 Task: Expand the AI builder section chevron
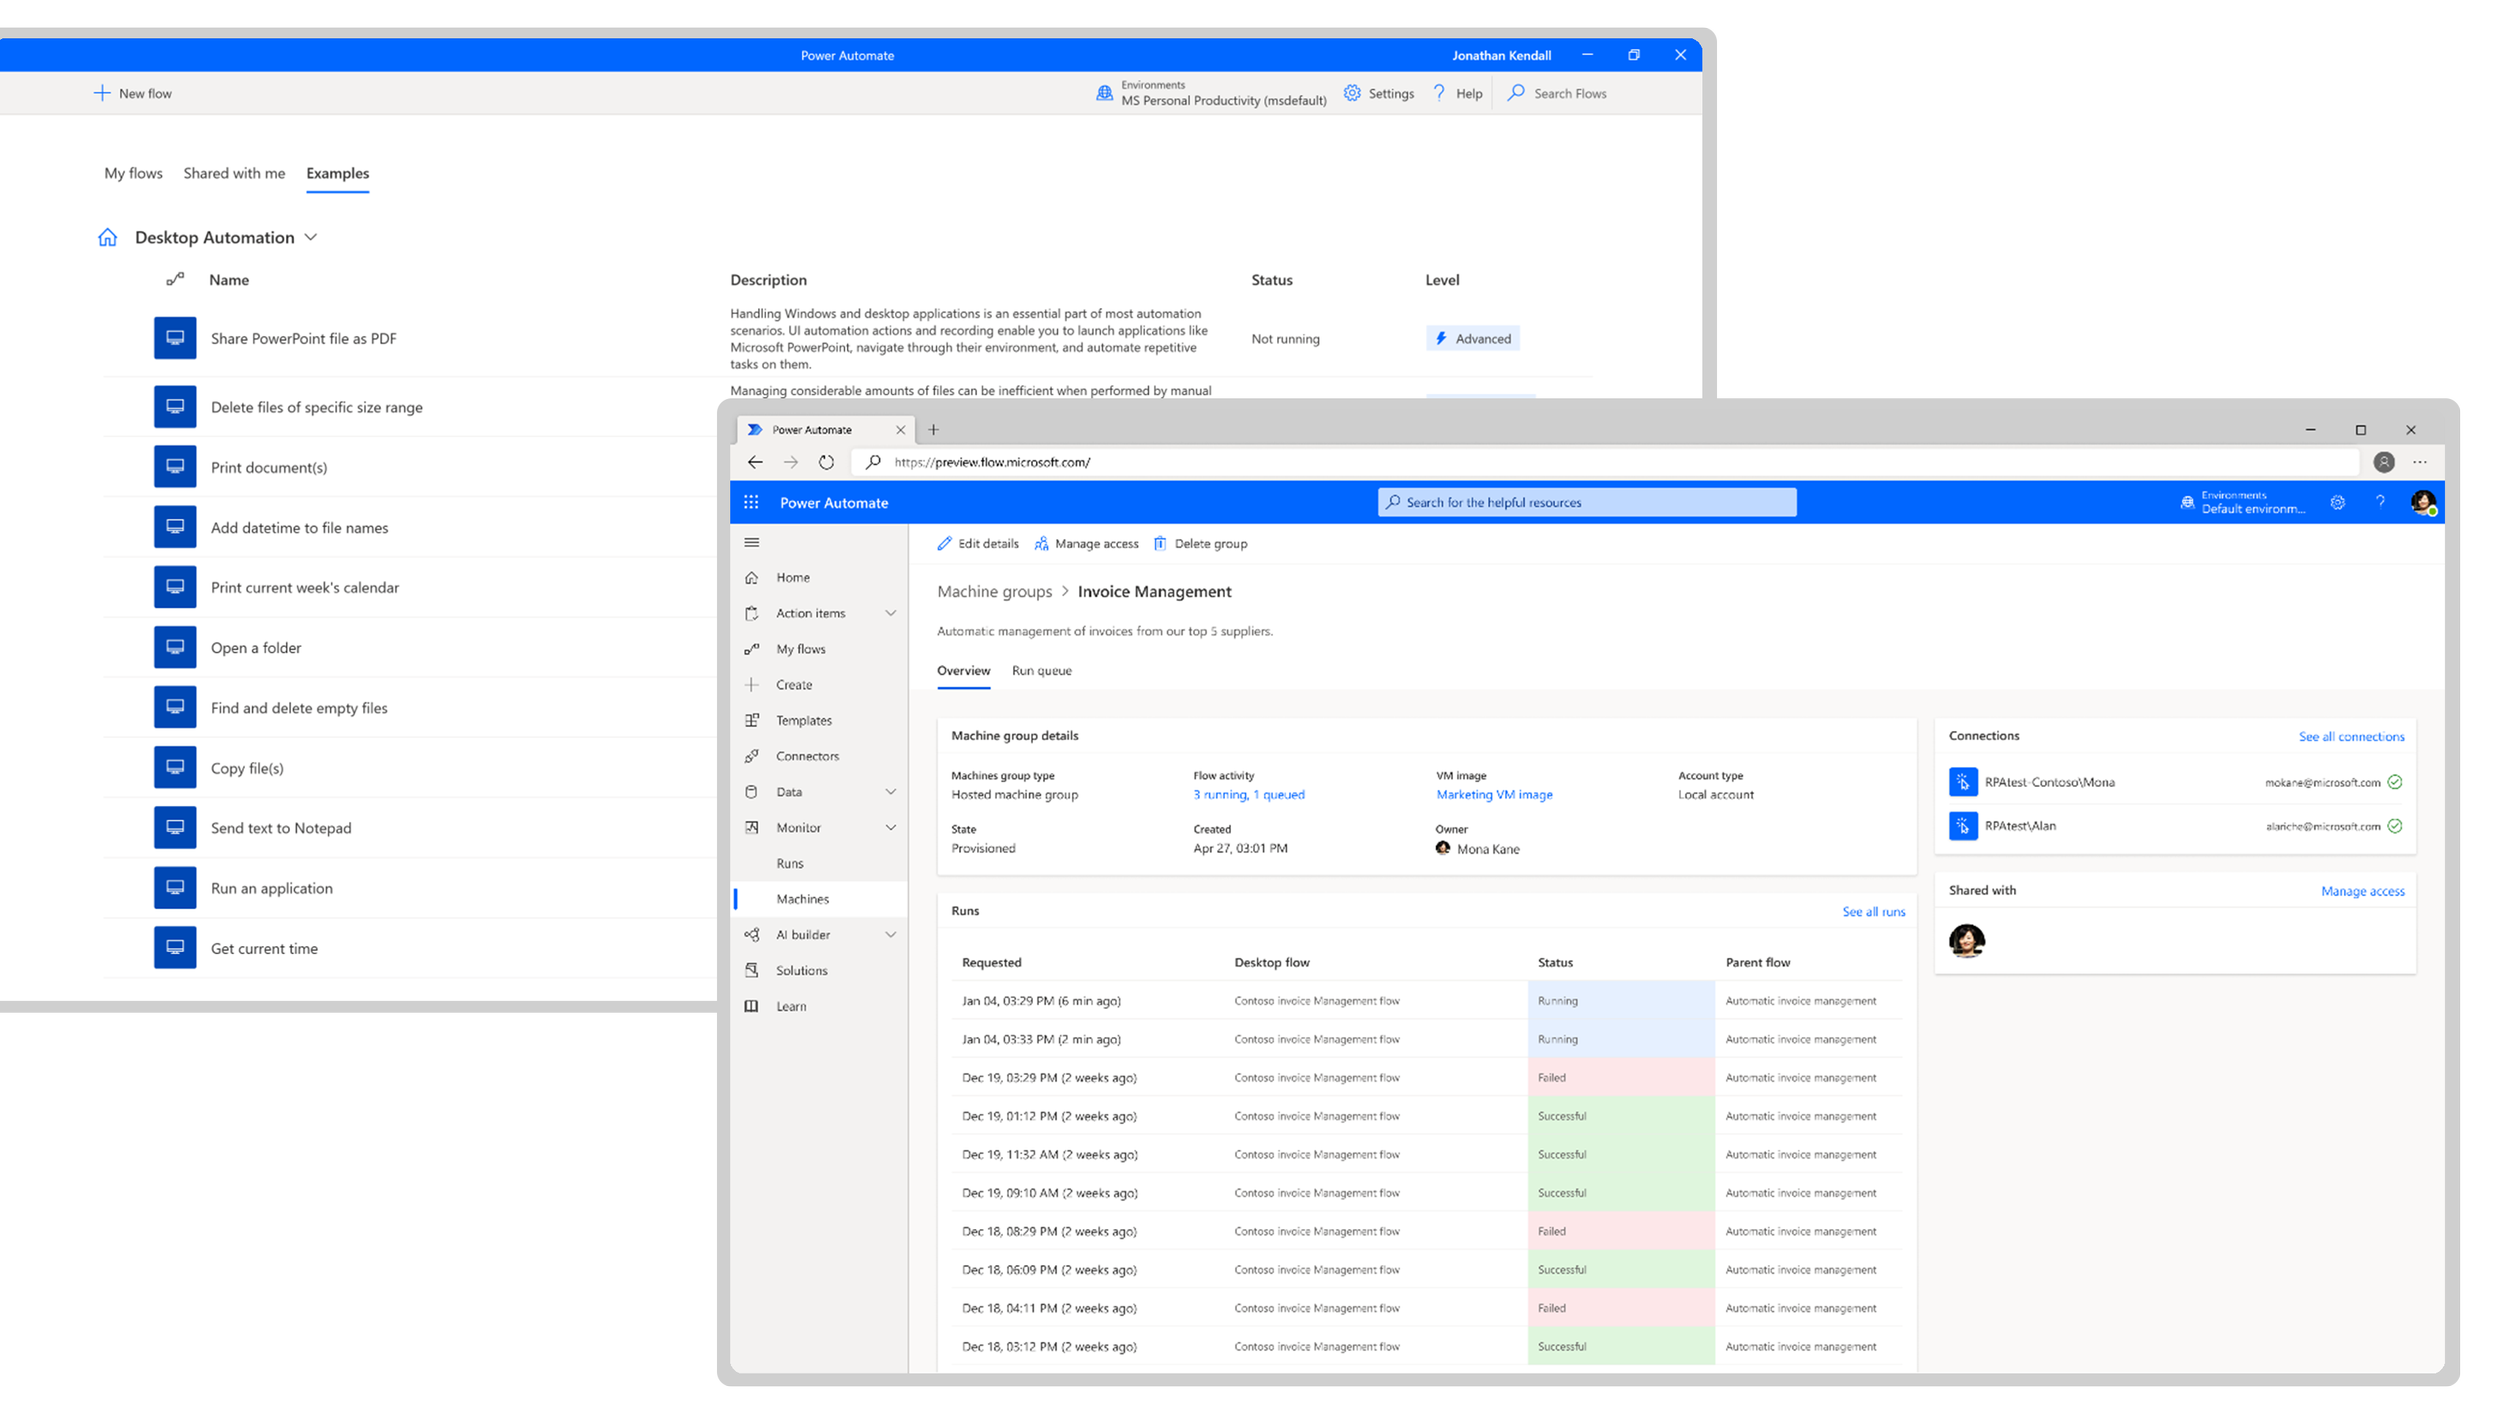pyautogui.click(x=890, y=934)
